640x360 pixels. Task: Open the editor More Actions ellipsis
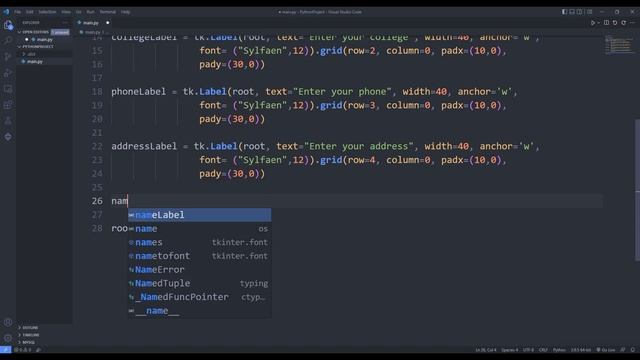pyautogui.click(x=632, y=23)
